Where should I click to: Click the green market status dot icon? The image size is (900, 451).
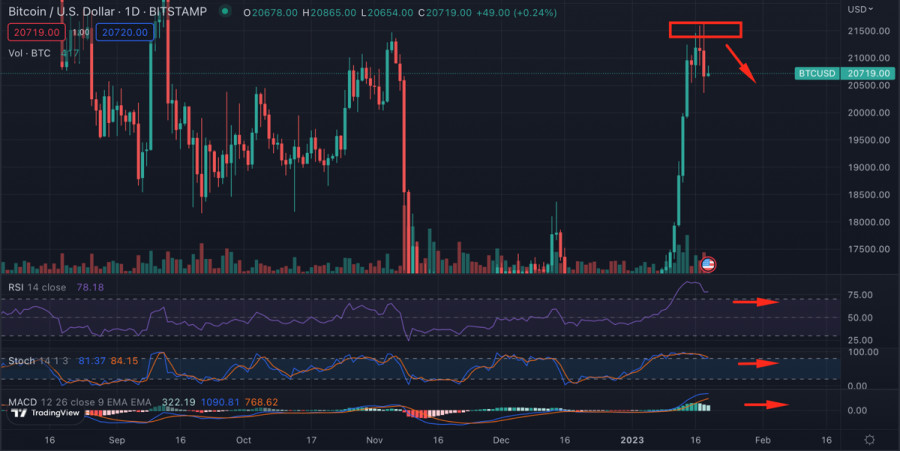click(x=225, y=11)
